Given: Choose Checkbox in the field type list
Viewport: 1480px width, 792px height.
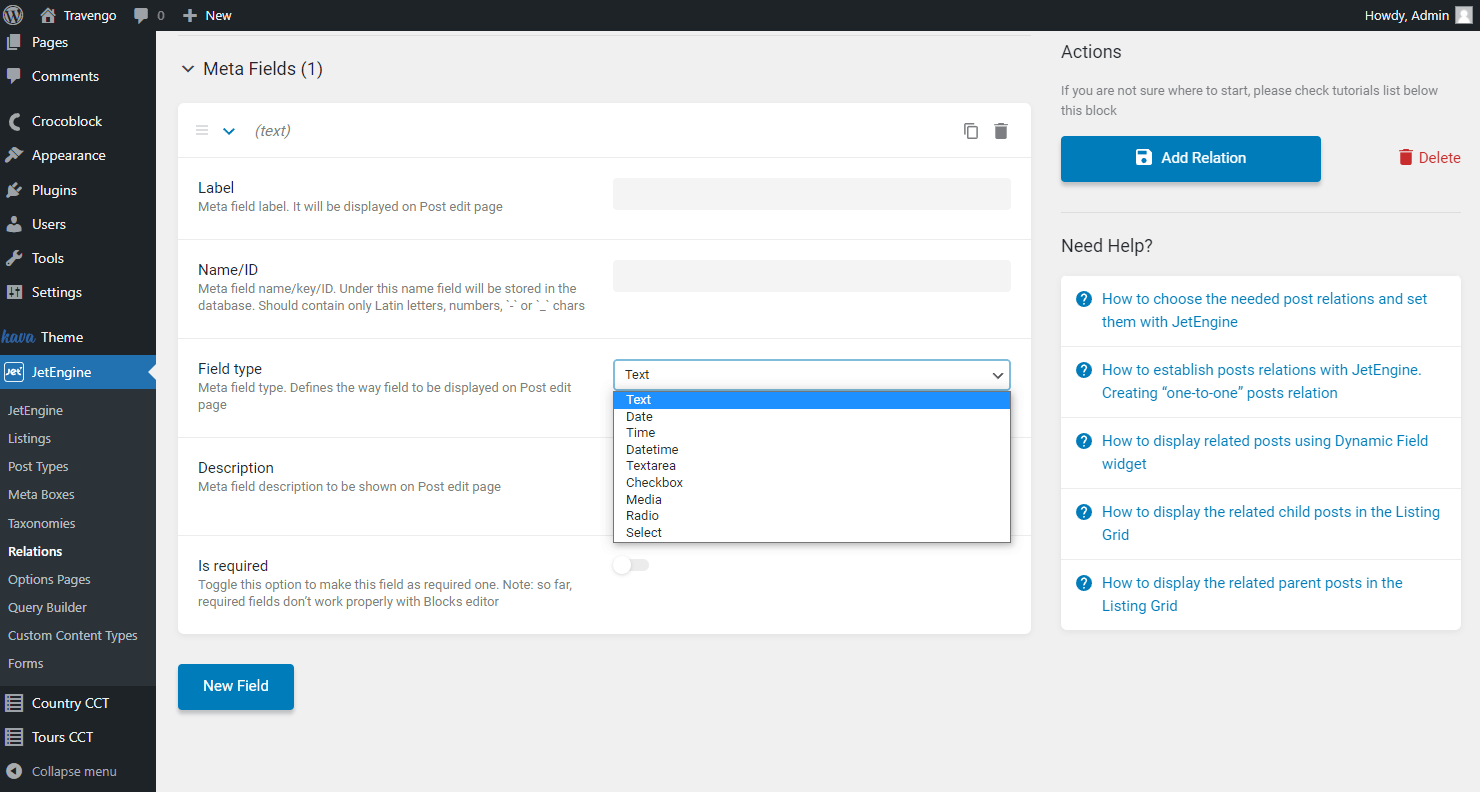Looking at the screenshot, I should pos(812,483).
